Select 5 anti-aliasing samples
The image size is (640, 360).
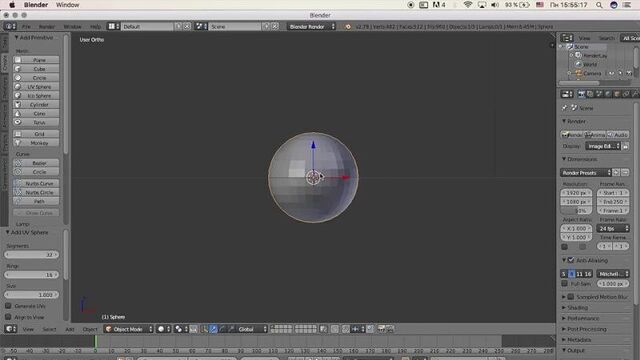click(564, 274)
